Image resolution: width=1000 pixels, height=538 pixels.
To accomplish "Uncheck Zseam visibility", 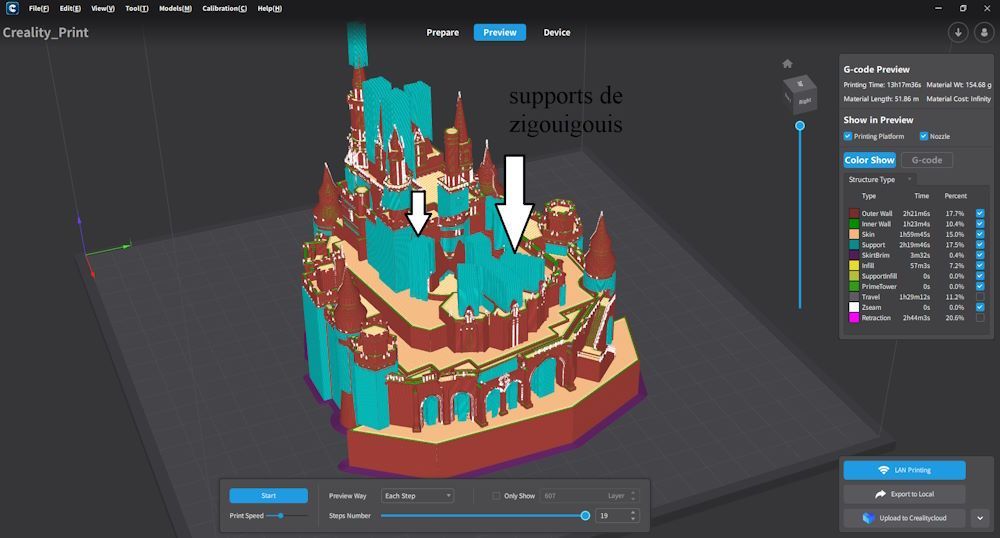I will point(980,307).
